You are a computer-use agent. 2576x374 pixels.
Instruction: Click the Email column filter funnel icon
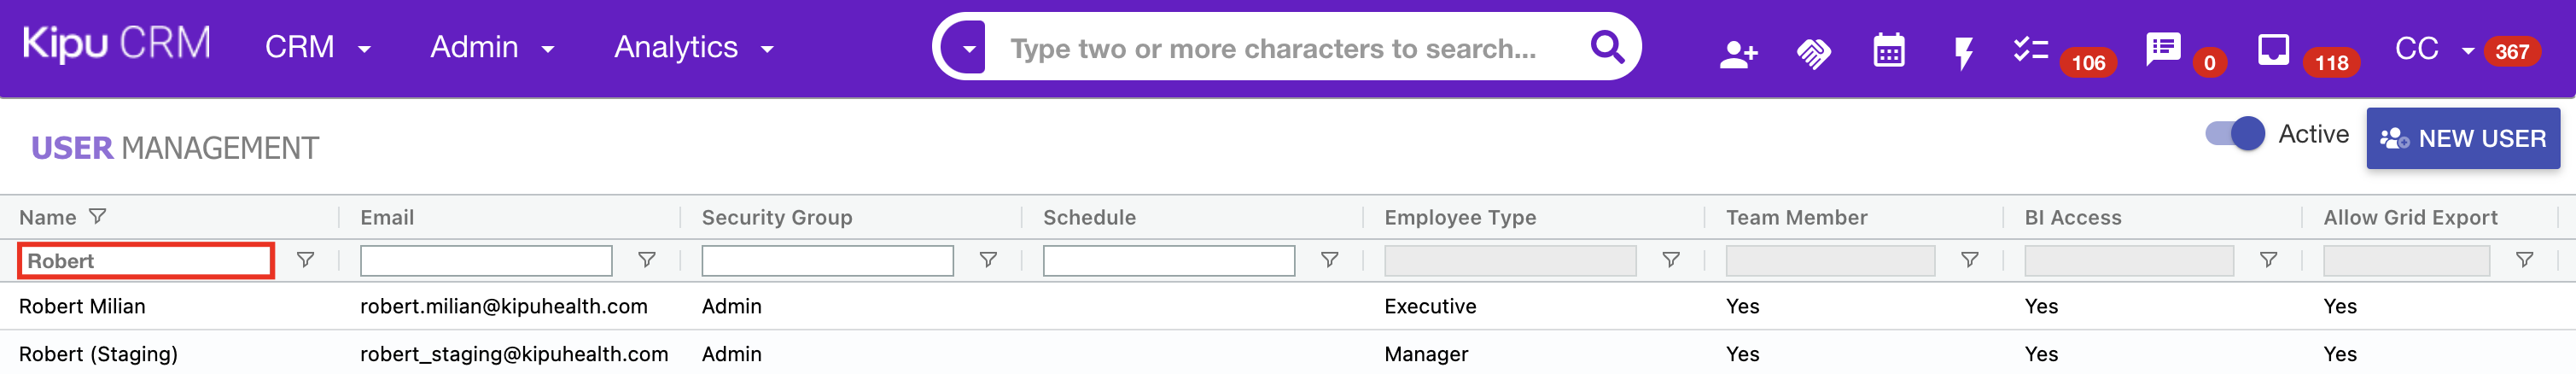pos(647,260)
